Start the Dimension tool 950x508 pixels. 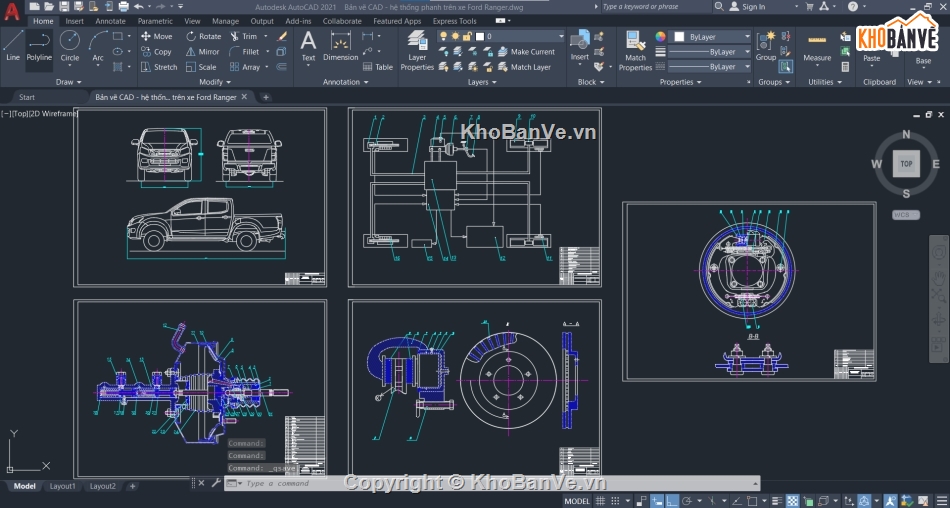tap(340, 46)
